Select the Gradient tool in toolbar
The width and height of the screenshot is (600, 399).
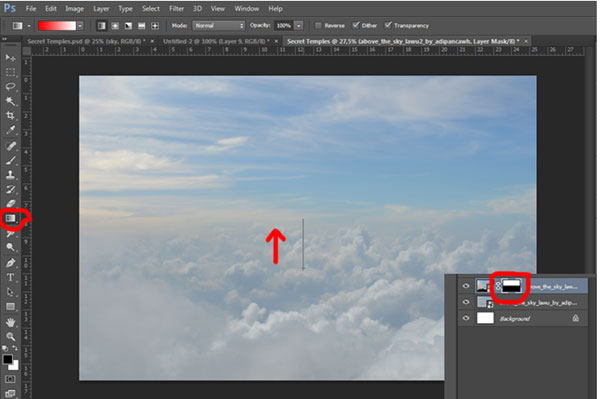click(x=10, y=218)
